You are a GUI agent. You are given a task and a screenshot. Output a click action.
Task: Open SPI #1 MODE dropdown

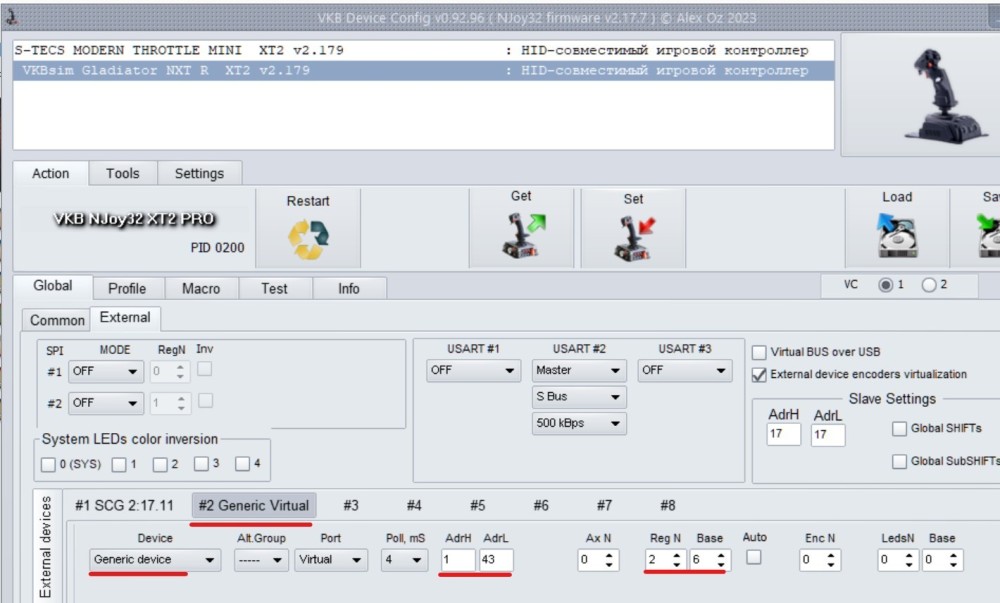pyautogui.click(x=105, y=371)
